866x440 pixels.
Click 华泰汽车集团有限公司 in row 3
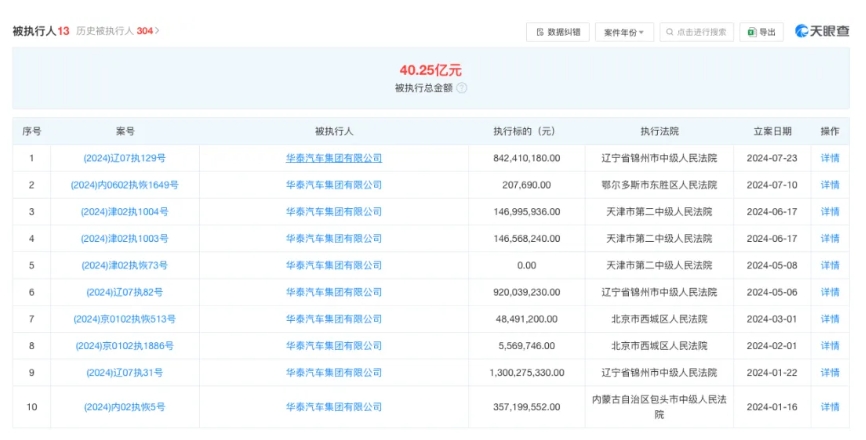(334, 211)
